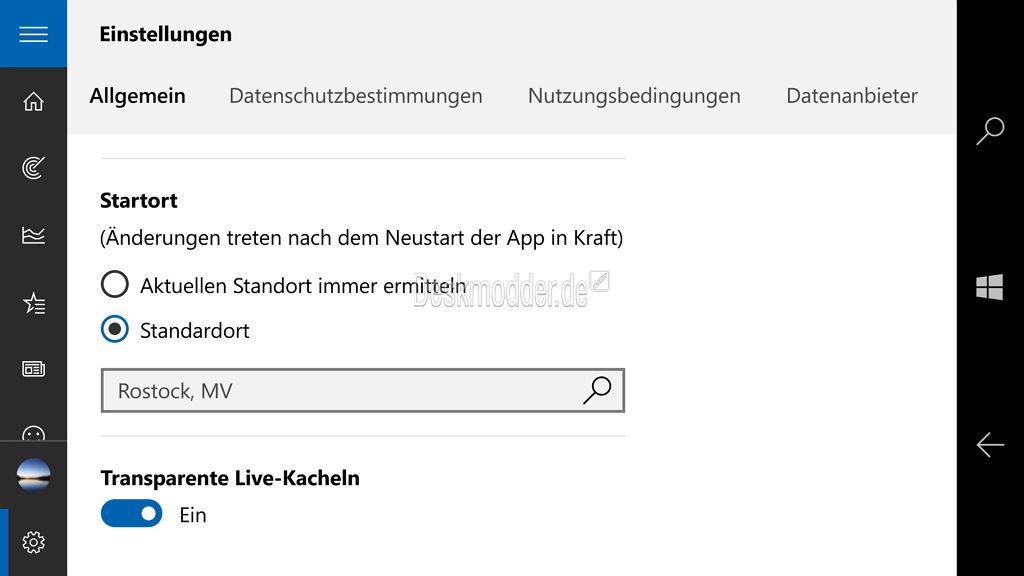Open the favorites star list

pos(33,303)
